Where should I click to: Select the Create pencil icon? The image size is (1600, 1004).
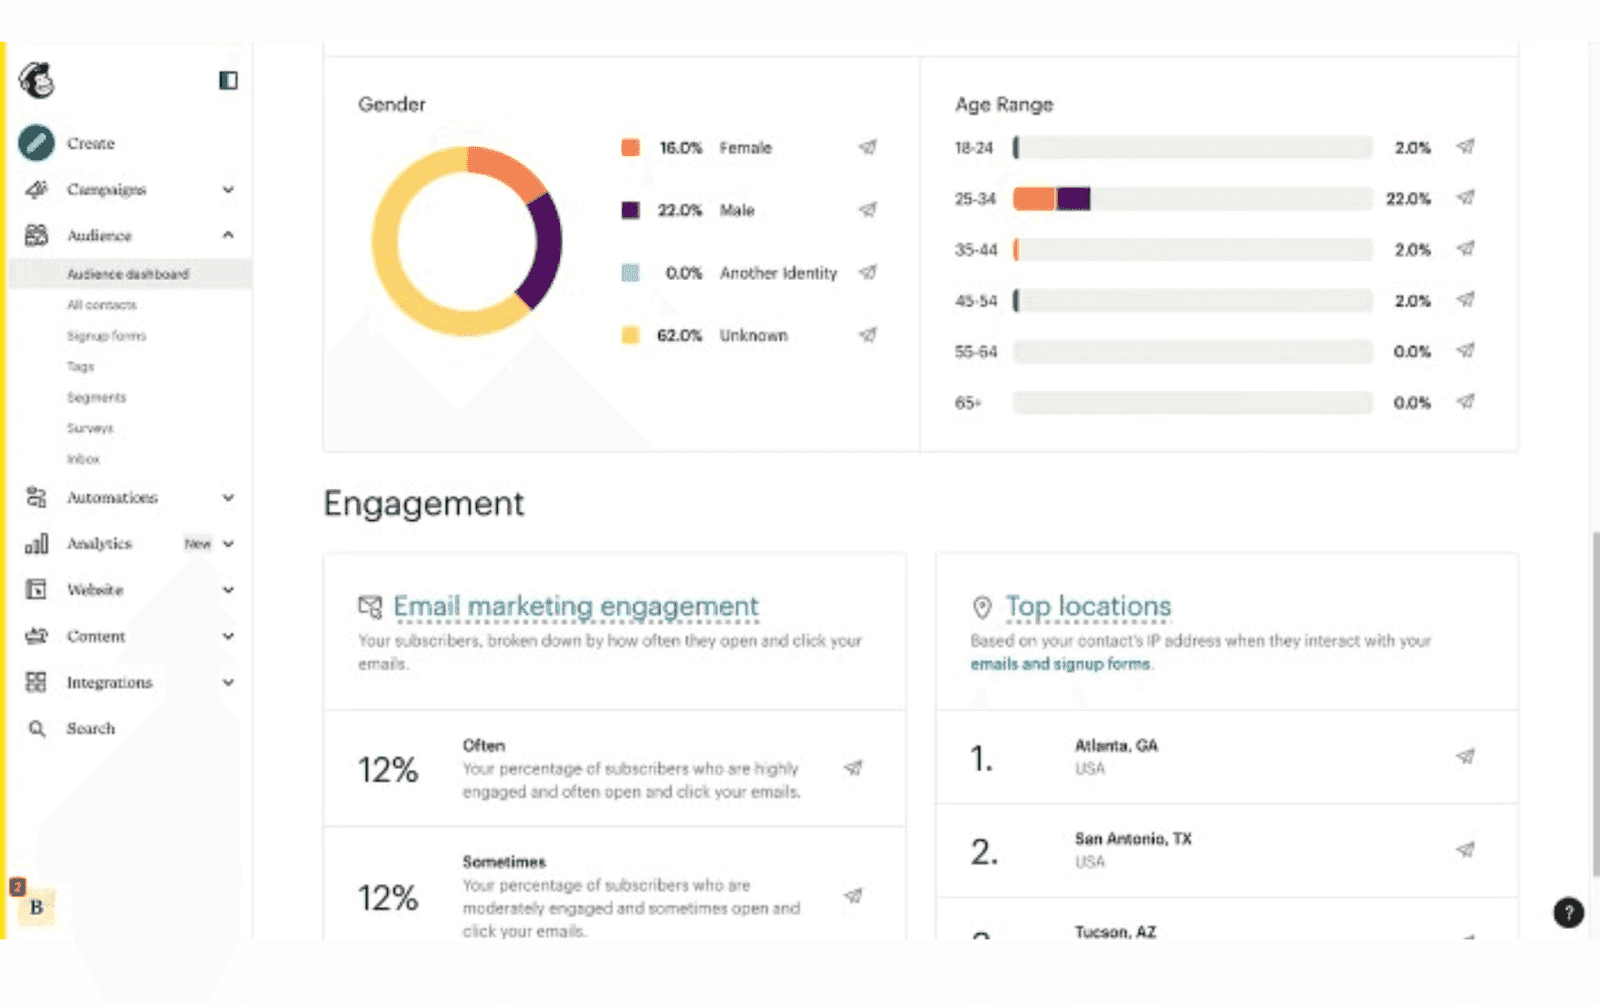(x=36, y=143)
